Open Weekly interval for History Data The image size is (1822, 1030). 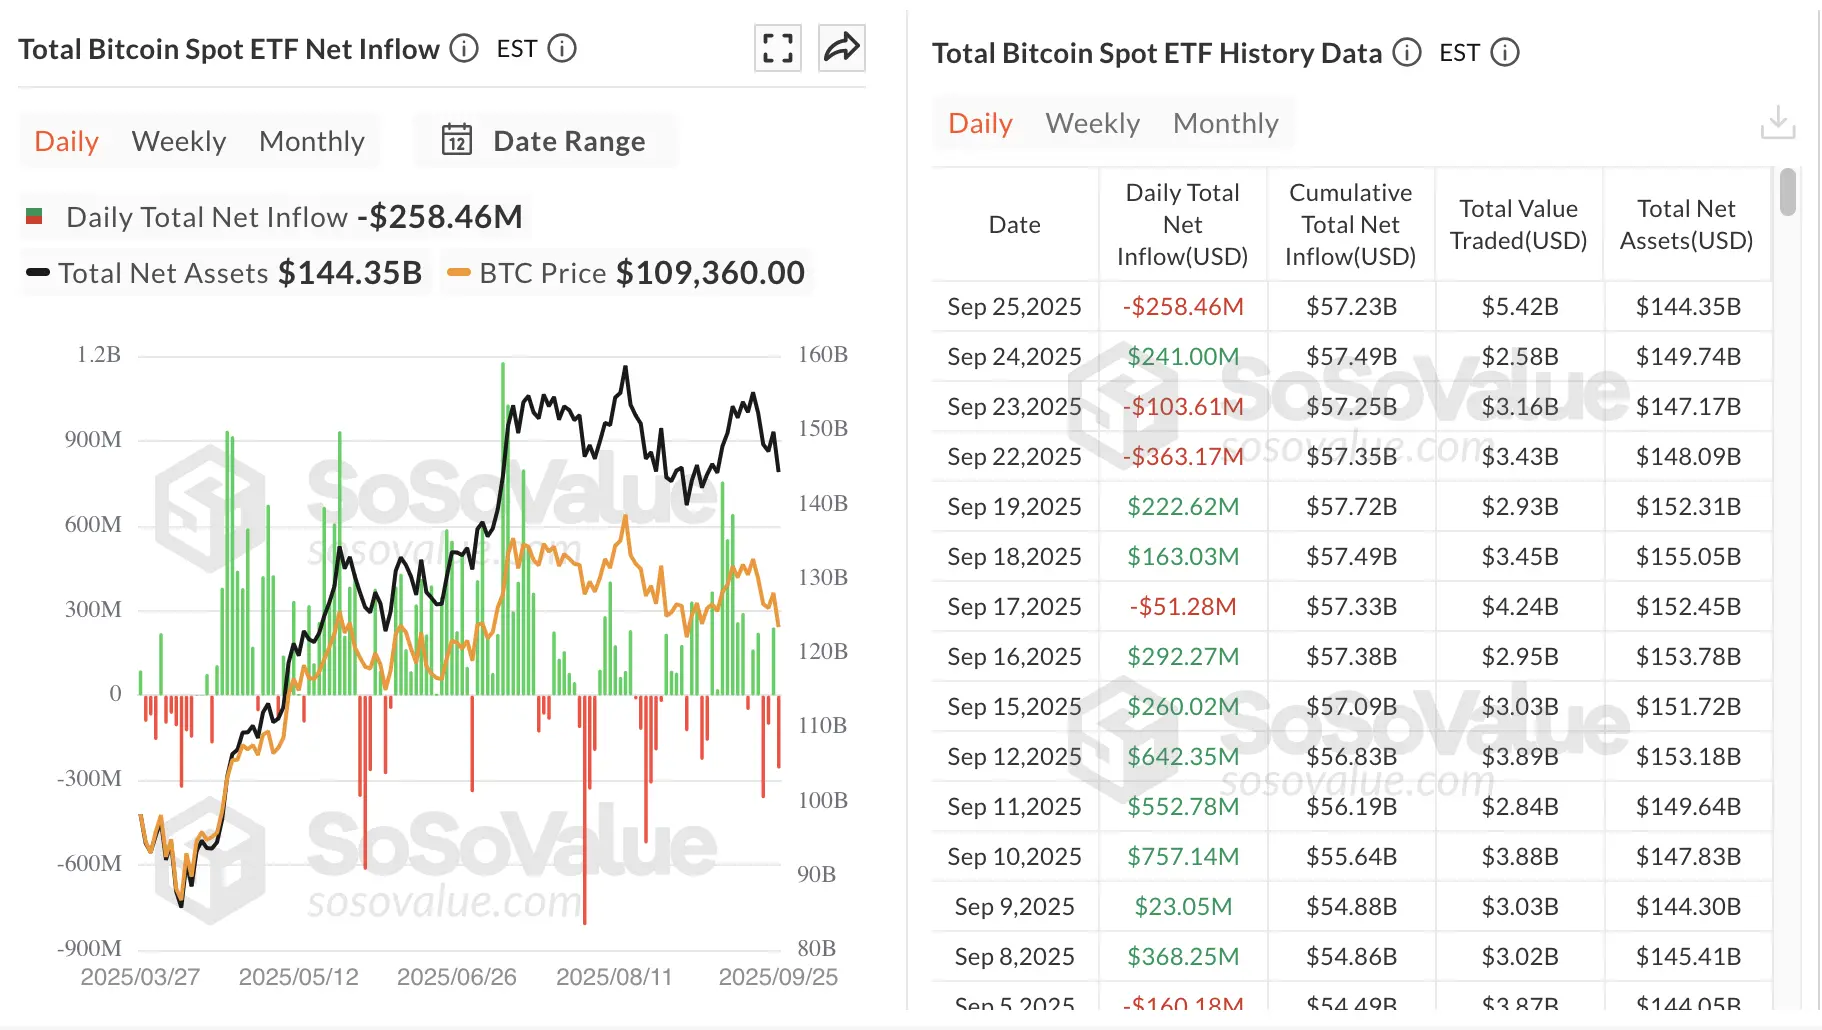click(x=1093, y=122)
